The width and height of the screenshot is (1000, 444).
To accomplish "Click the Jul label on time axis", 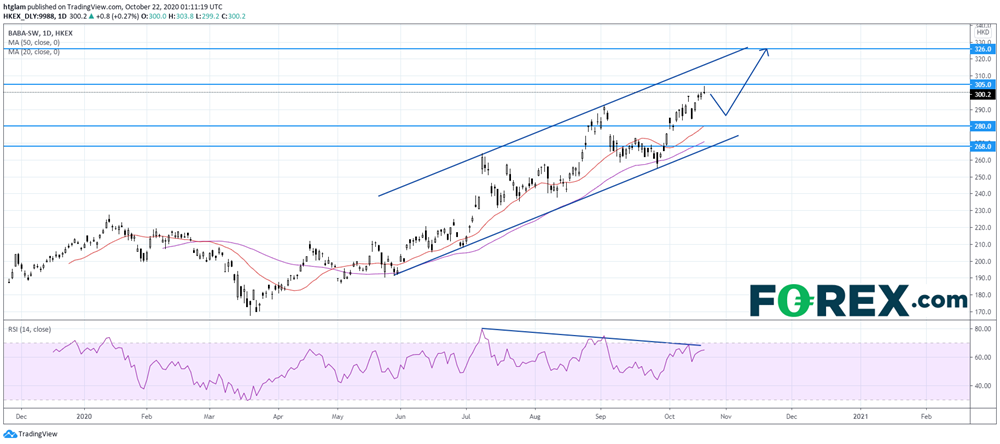I will click(x=468, y=413).
